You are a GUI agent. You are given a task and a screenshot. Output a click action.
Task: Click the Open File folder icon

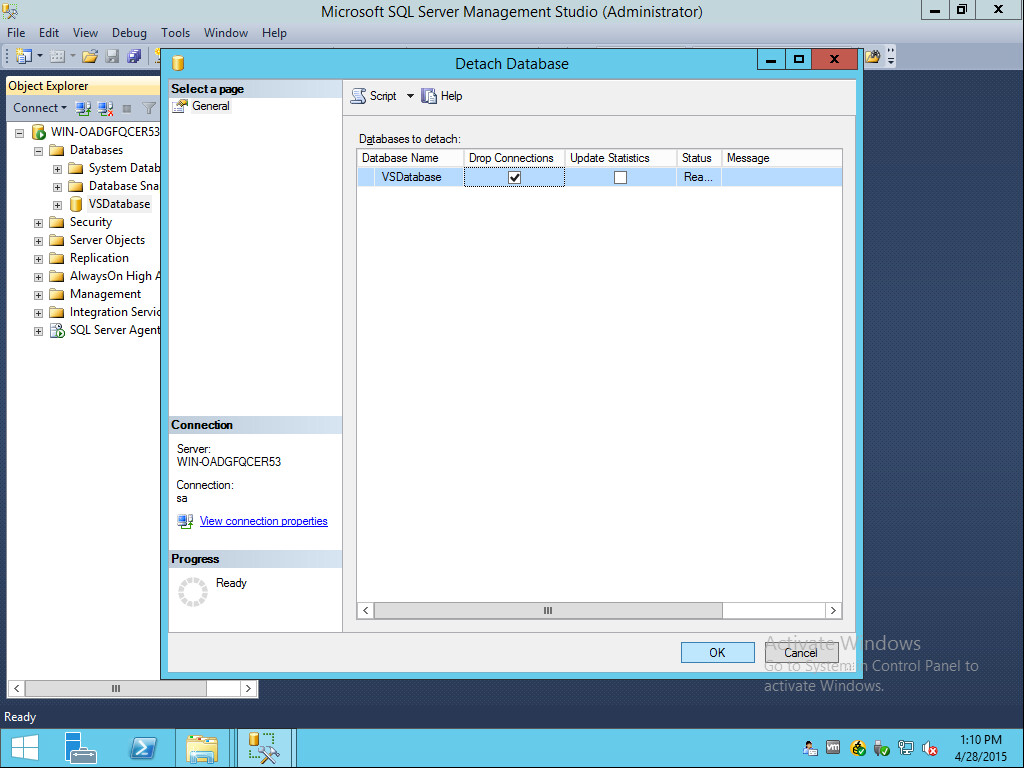tap(90, 56)
